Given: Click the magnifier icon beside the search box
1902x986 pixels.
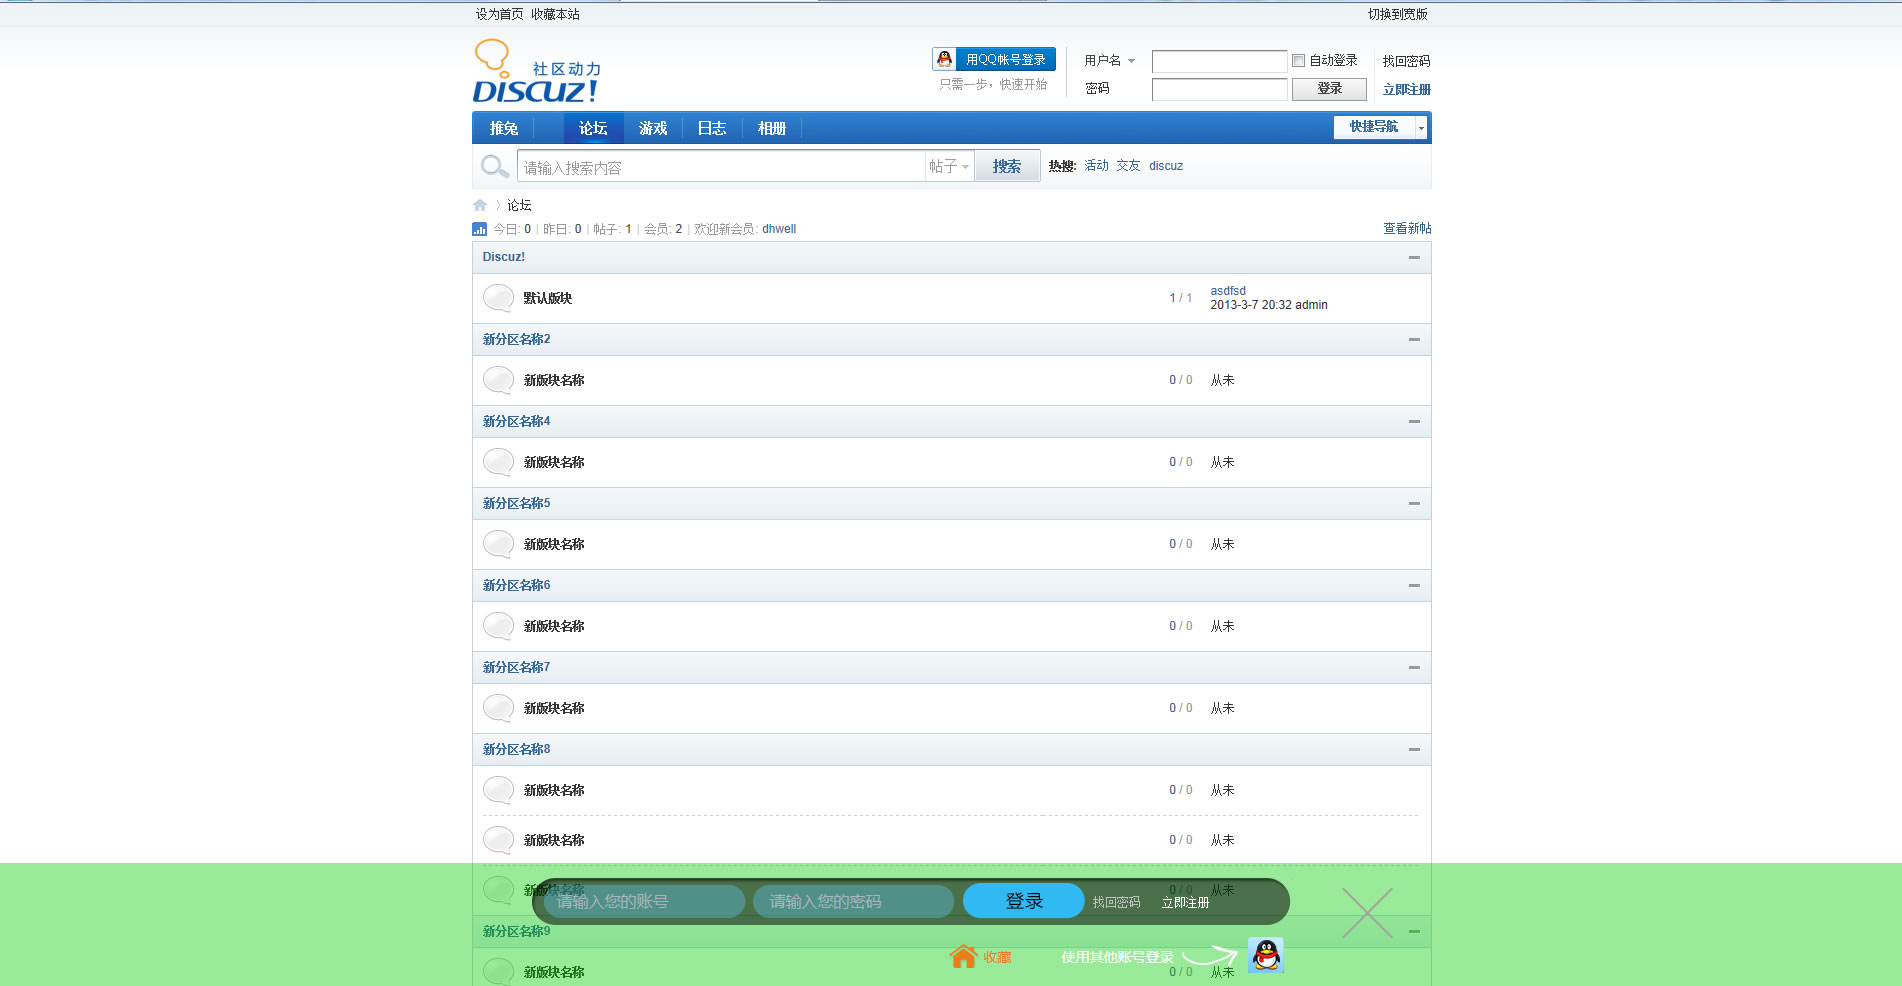Looking at the screenshot, I should [x=494, y=166].
